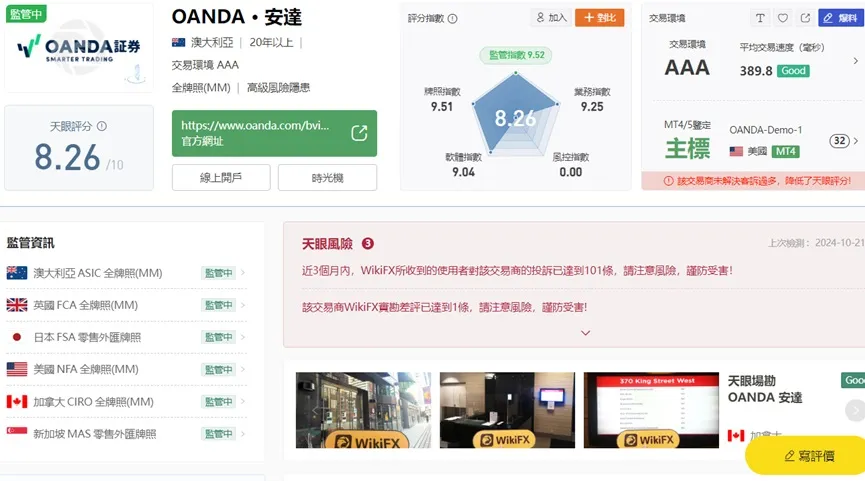
Task: Click the 時光機 button
Action: (x=328, y=178)
